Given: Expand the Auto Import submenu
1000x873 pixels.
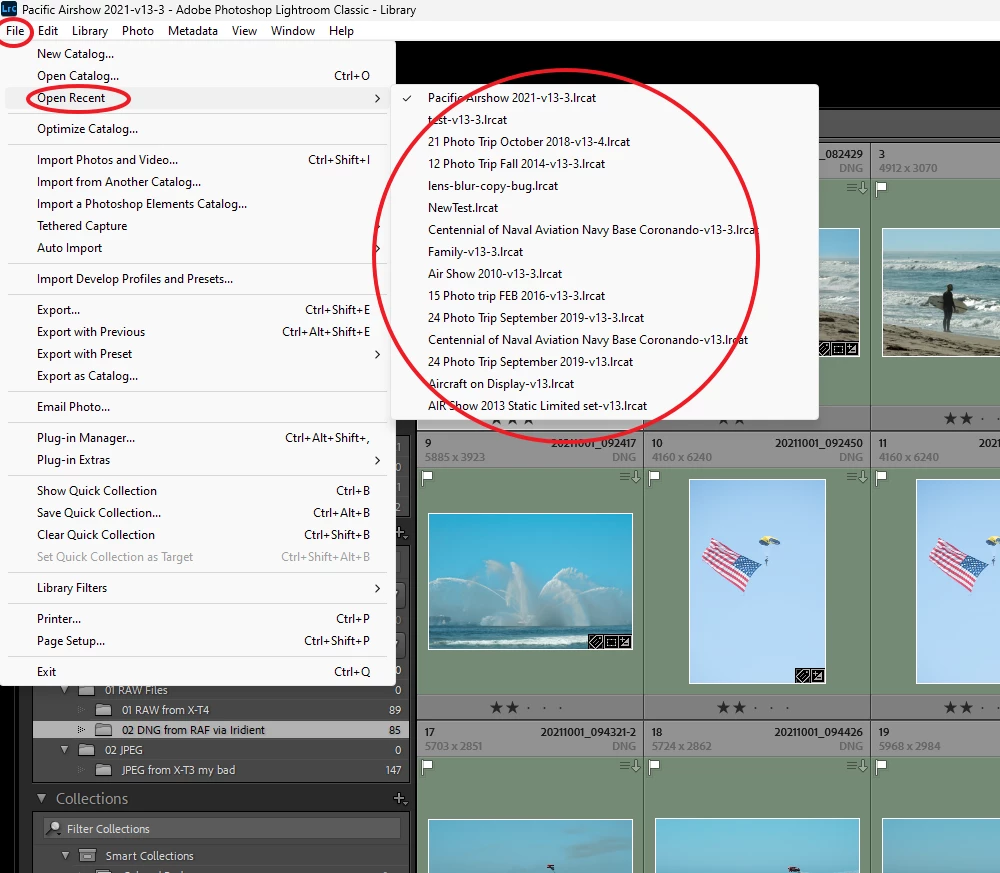Looking at the screenshot, I should point(378,248).
